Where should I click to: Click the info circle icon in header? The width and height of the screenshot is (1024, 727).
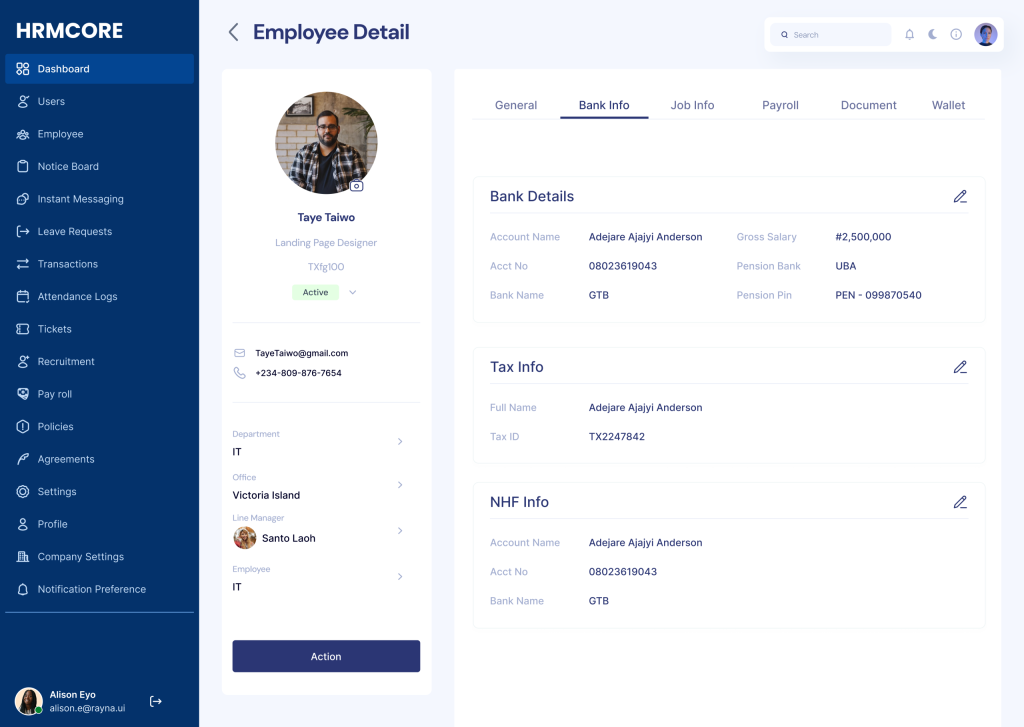[x=956, y=34]
